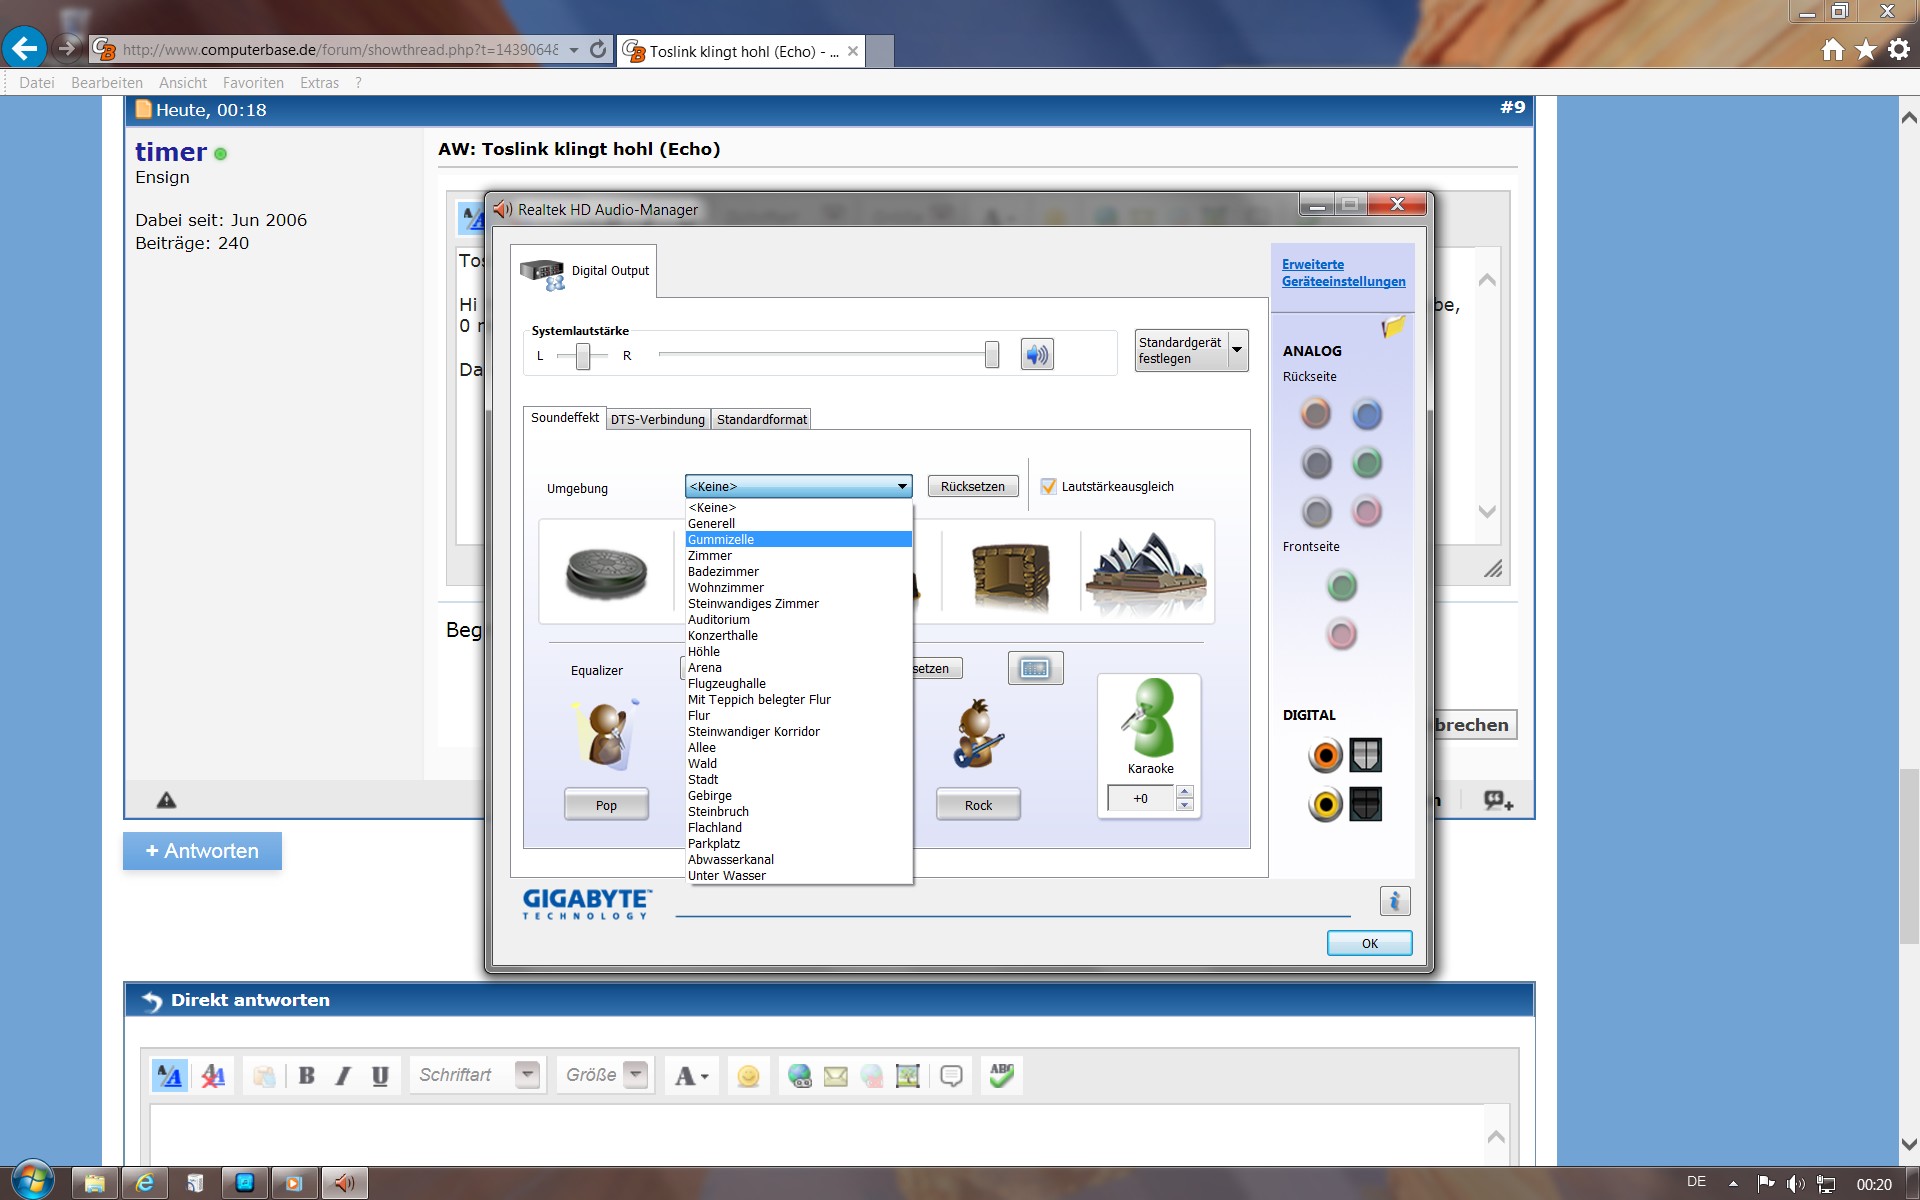Click the yellow folder connector settings icon
Viewport: 1920px width, 1200px height.
point(1393,326)
